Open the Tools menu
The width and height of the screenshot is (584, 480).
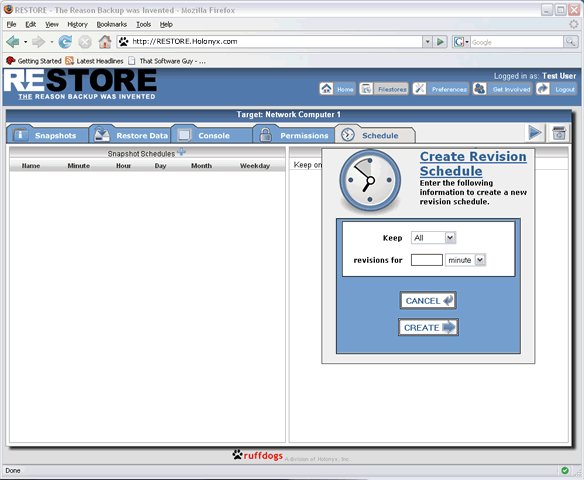click(x=143, y=24)
